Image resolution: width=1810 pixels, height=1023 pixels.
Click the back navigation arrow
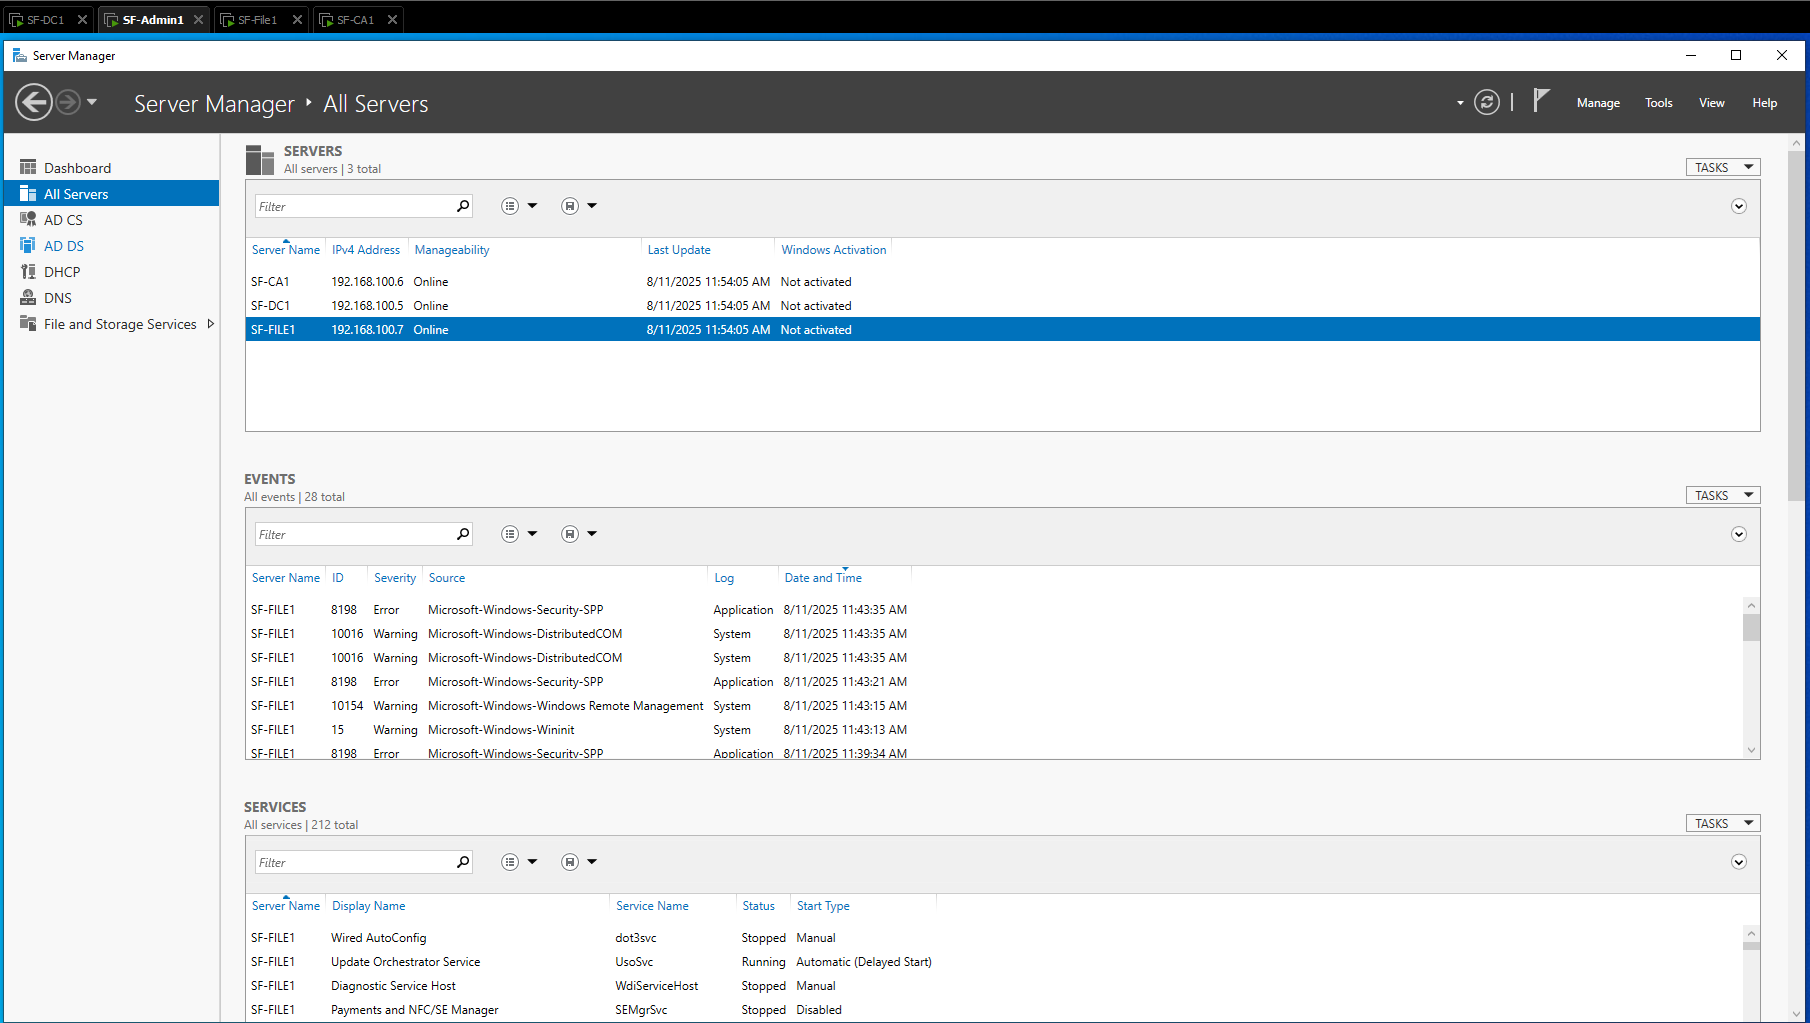point(33,101)
